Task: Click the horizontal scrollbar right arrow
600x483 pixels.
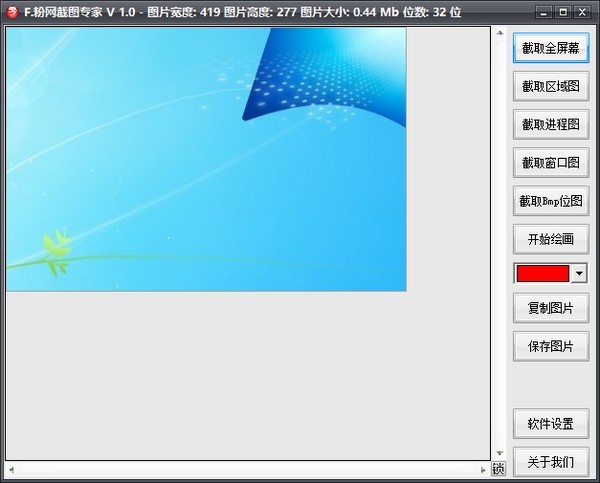Action: point(484,469)
